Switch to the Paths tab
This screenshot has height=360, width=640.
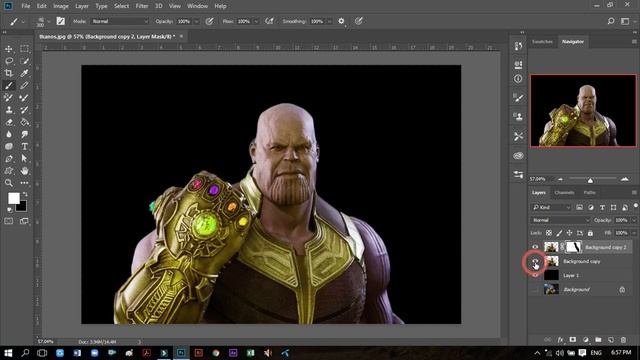point(589,193)
